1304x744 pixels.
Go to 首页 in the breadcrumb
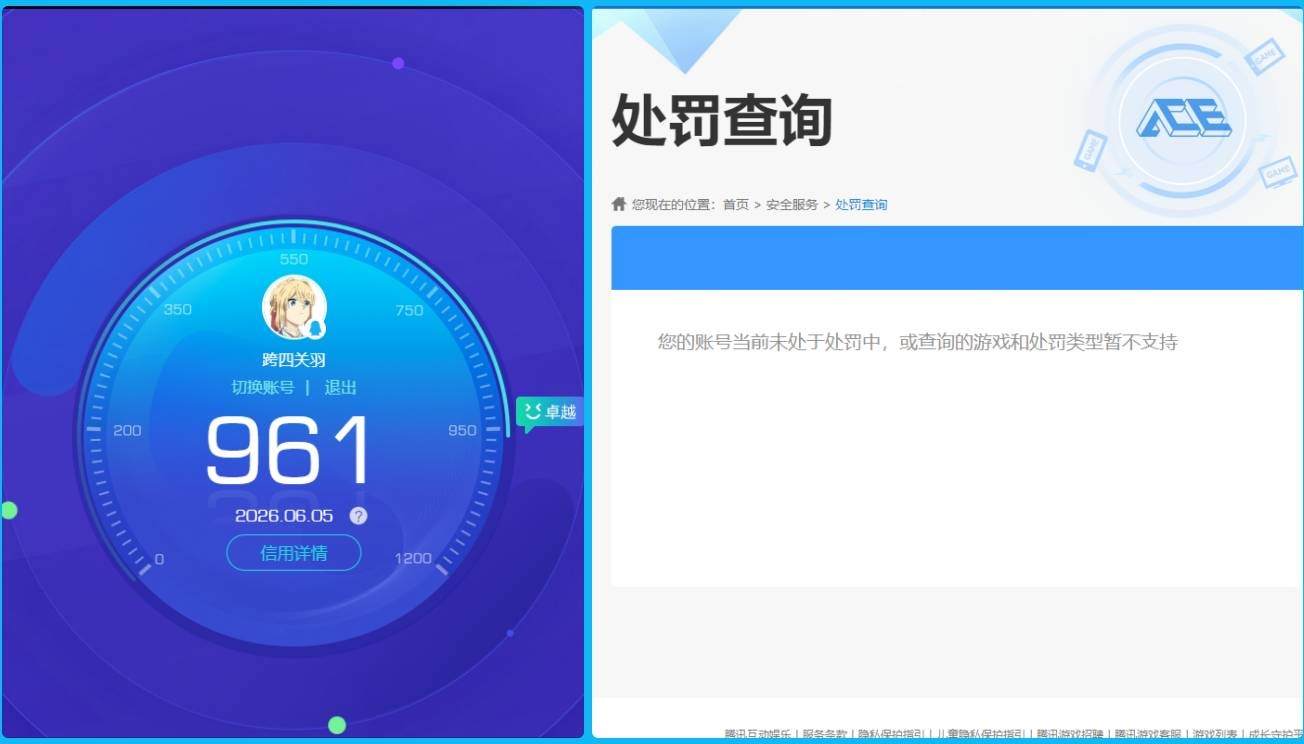click(x=736, y=205)
